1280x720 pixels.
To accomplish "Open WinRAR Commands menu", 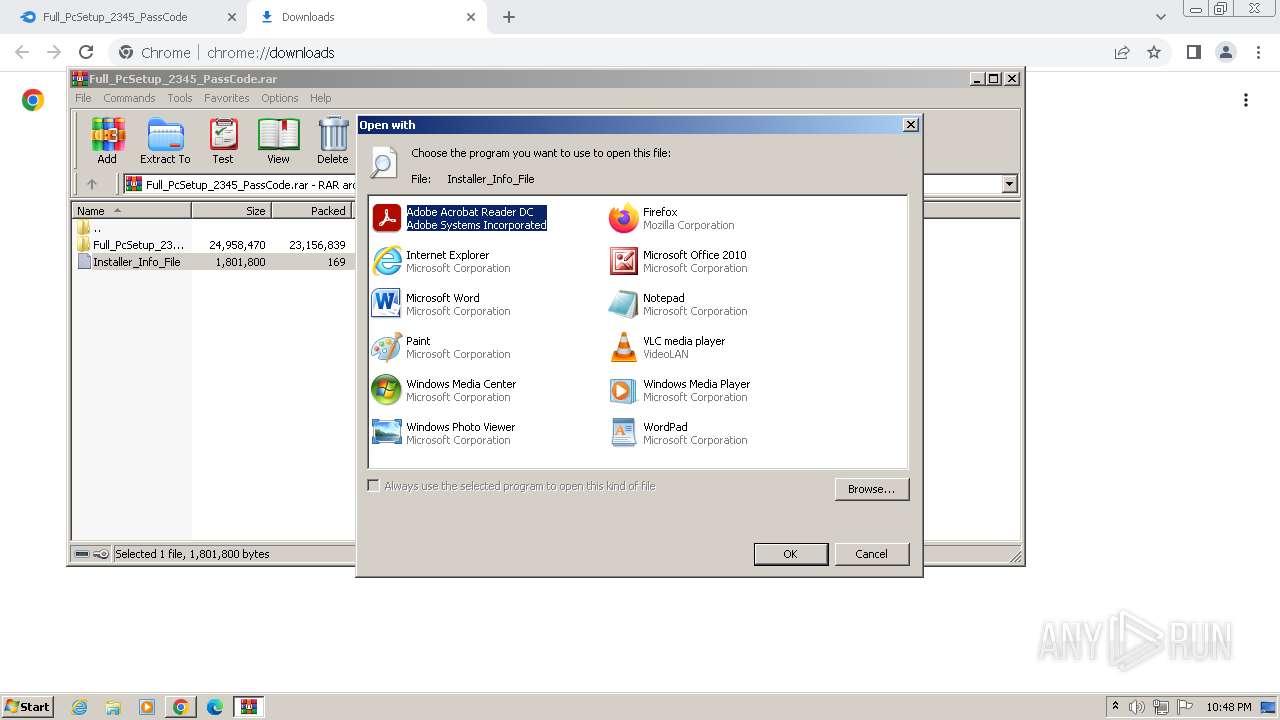I will (x=129, y=98).
